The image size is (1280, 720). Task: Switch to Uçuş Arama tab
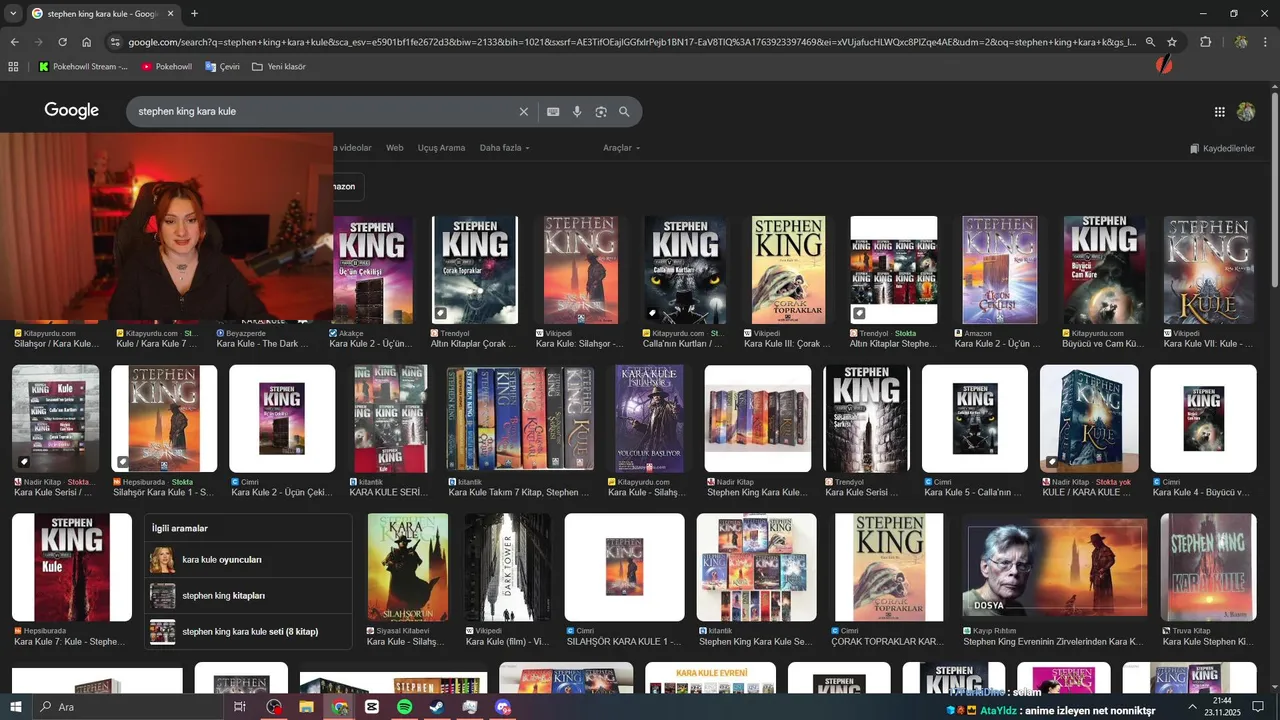pyautogui.click(x=441, y=148)
